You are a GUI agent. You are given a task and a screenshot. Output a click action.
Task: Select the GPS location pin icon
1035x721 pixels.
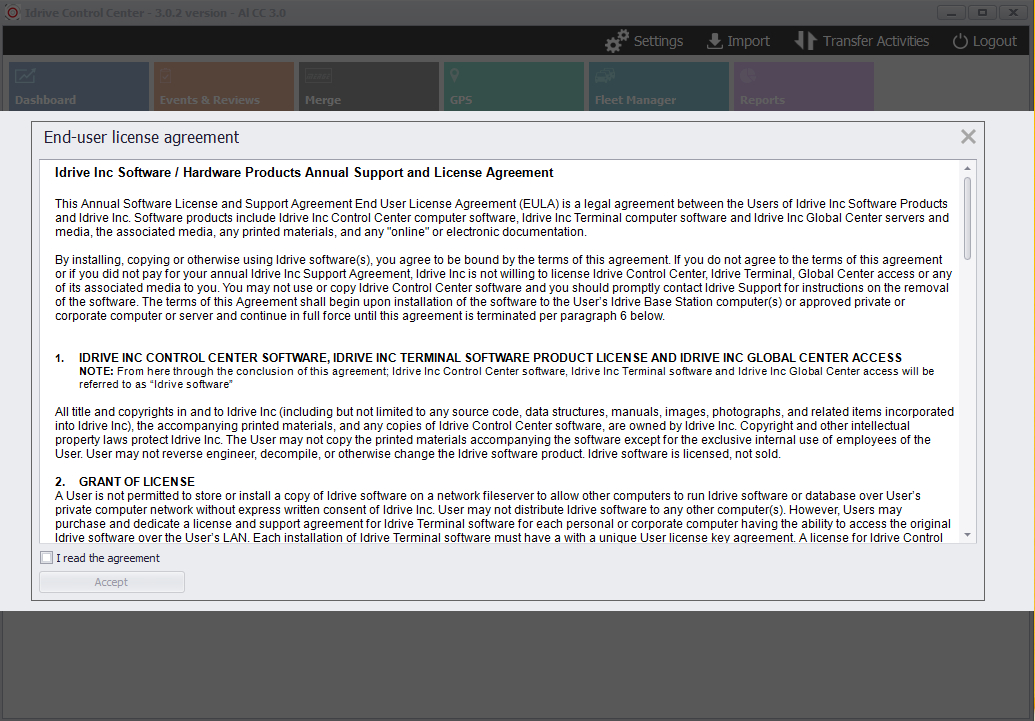coord(453,74)
